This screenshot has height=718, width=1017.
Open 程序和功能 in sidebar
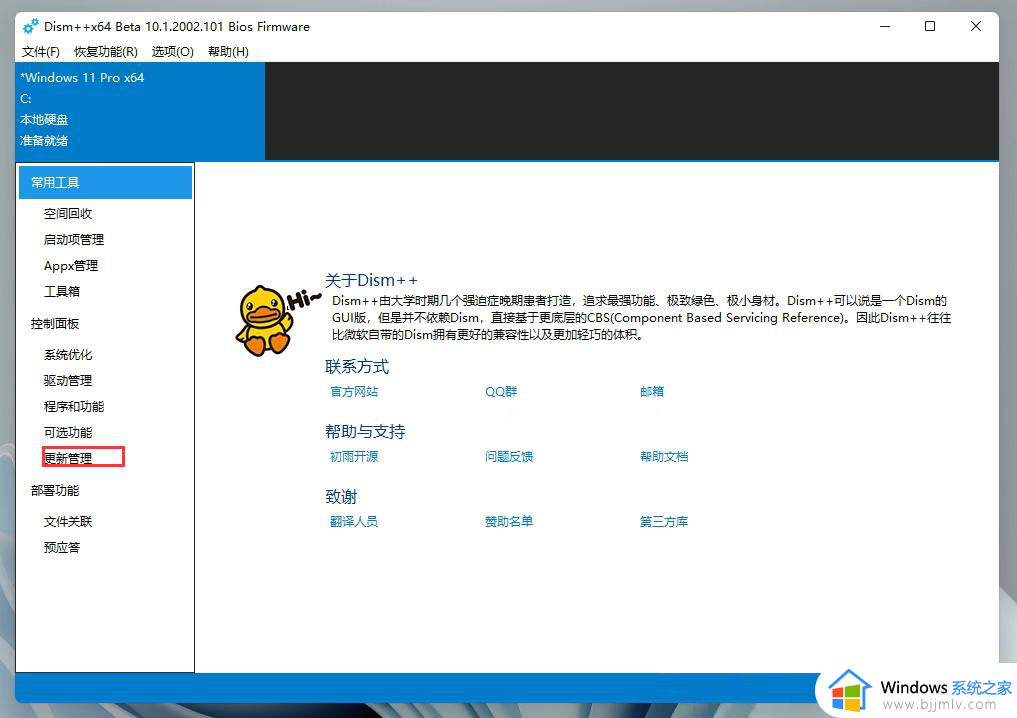click(x=74, y=407)
